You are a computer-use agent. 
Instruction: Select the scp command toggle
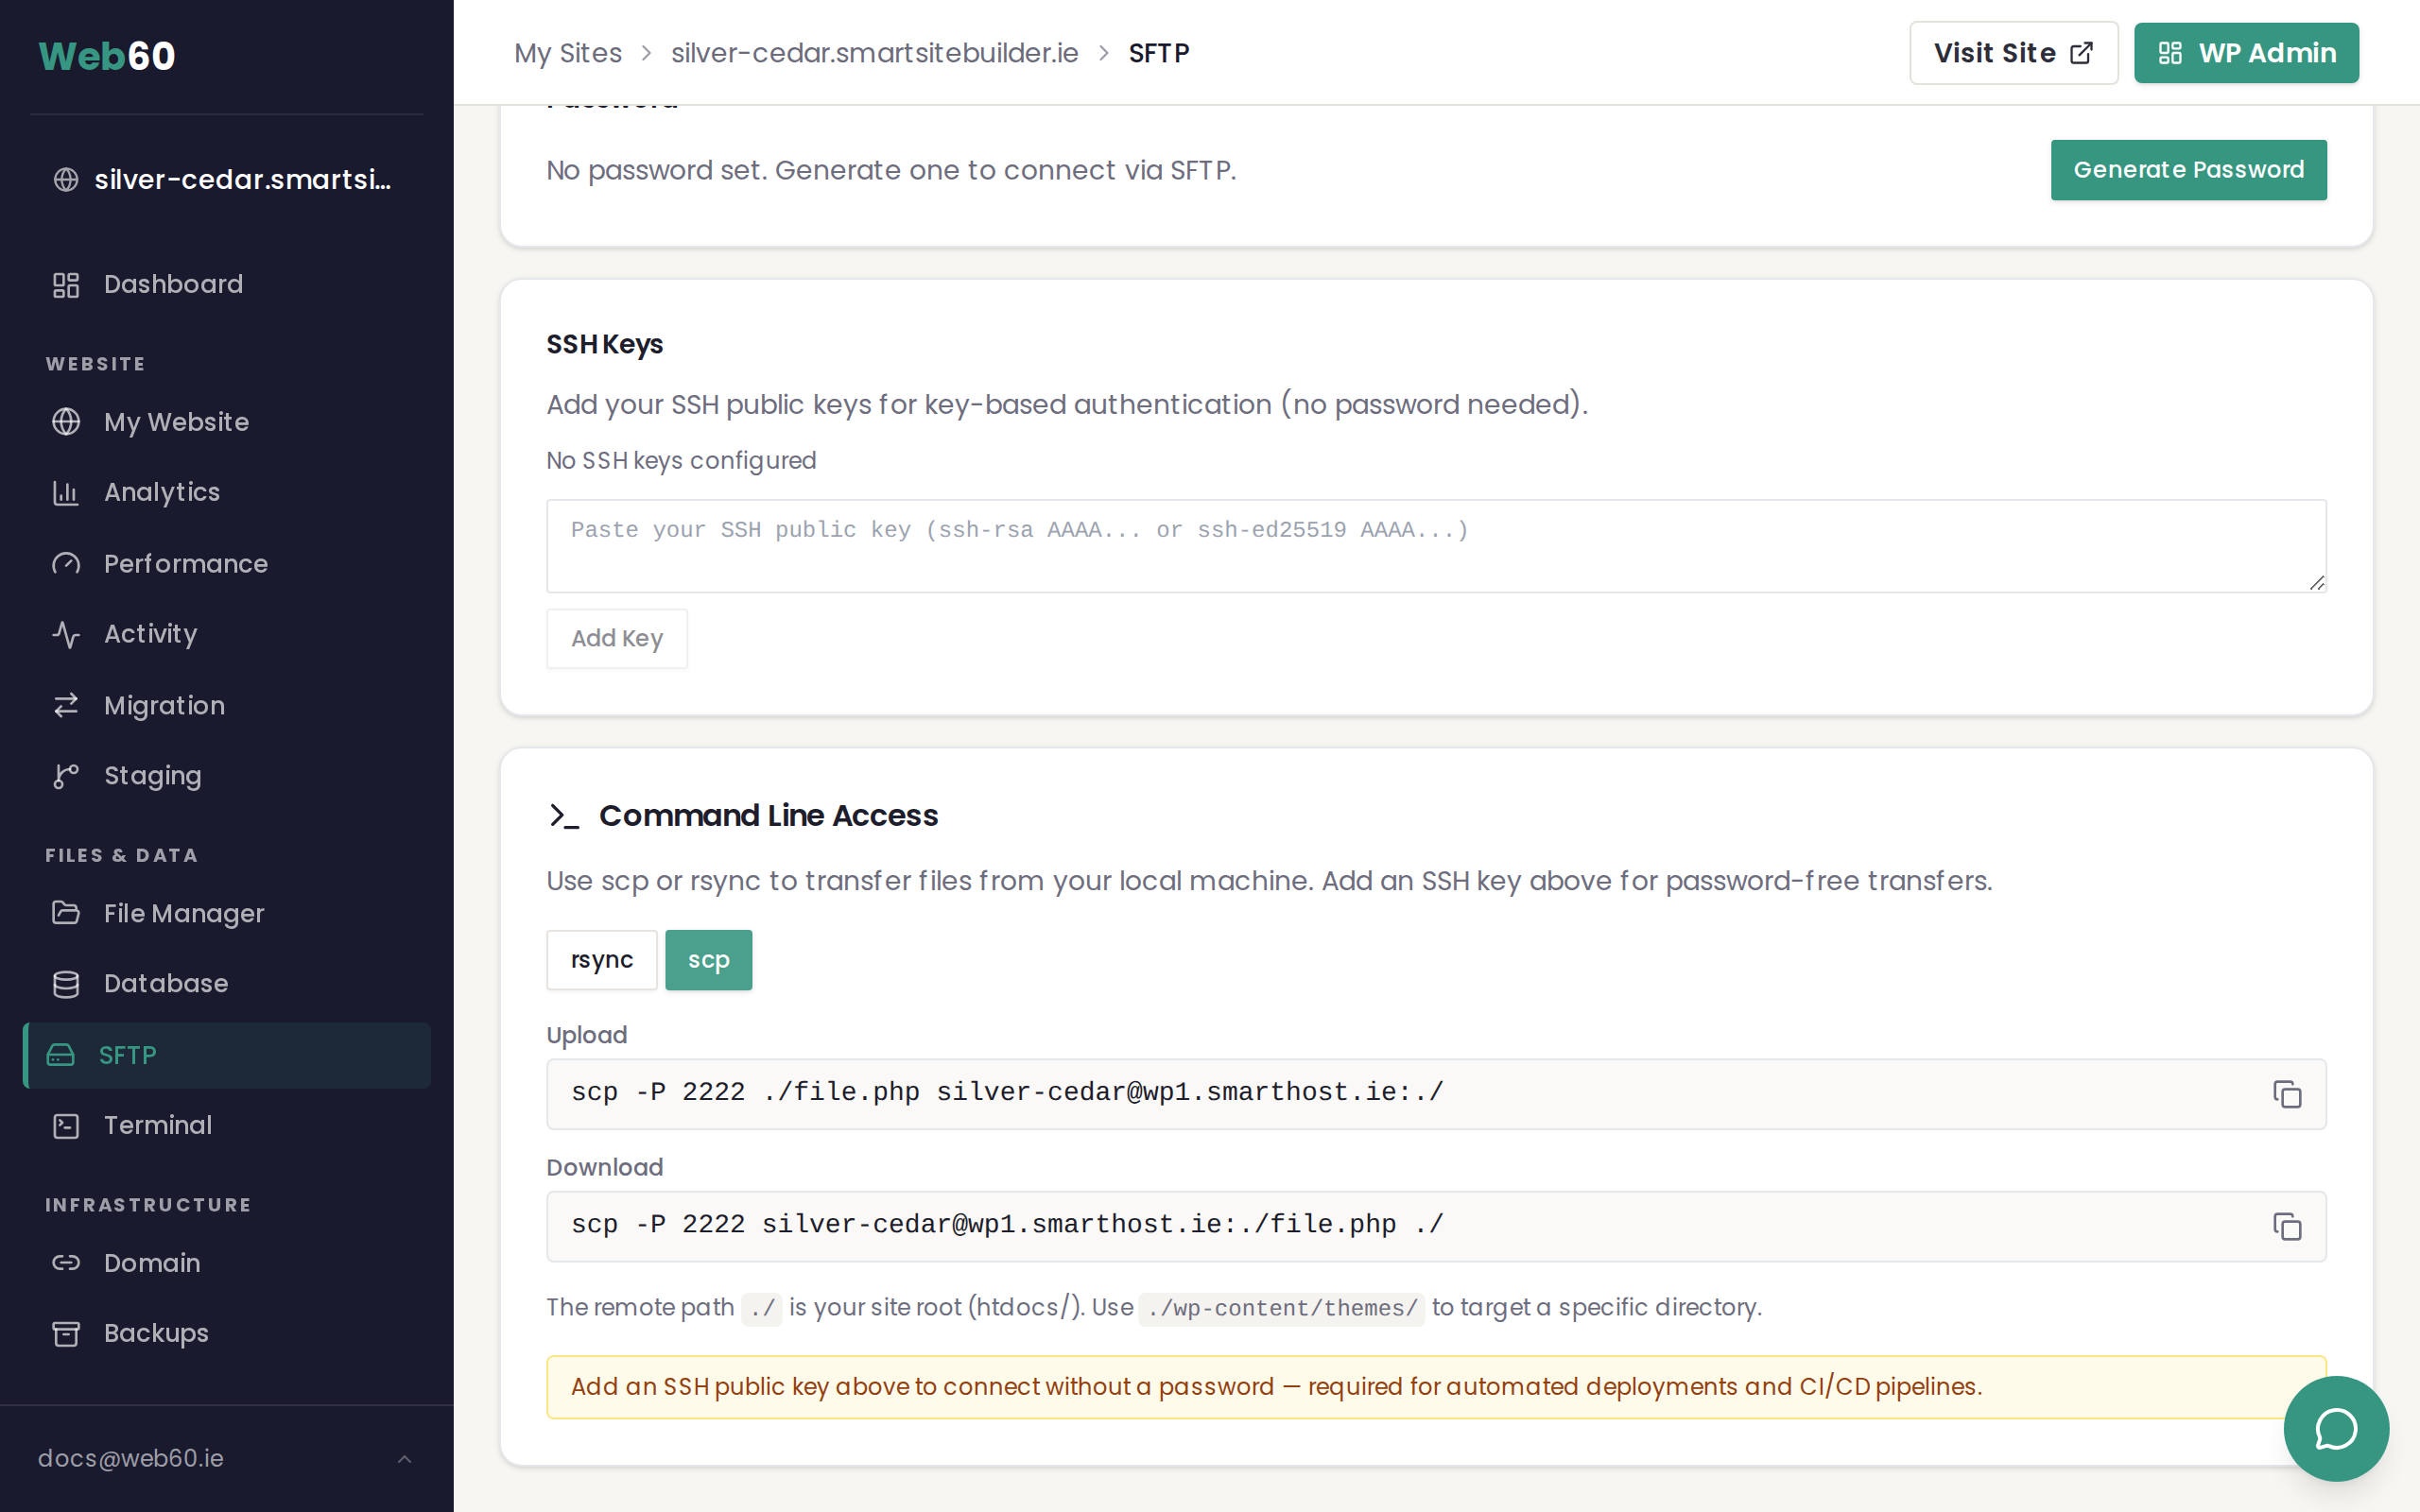pyautogui.click(x=708, y=960)
